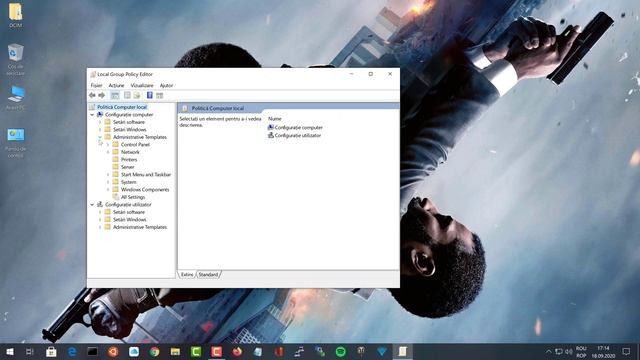Expand the Windows Components folder node
The width and height of the screenshot is (640, 360).
click(x=108, y=189)
